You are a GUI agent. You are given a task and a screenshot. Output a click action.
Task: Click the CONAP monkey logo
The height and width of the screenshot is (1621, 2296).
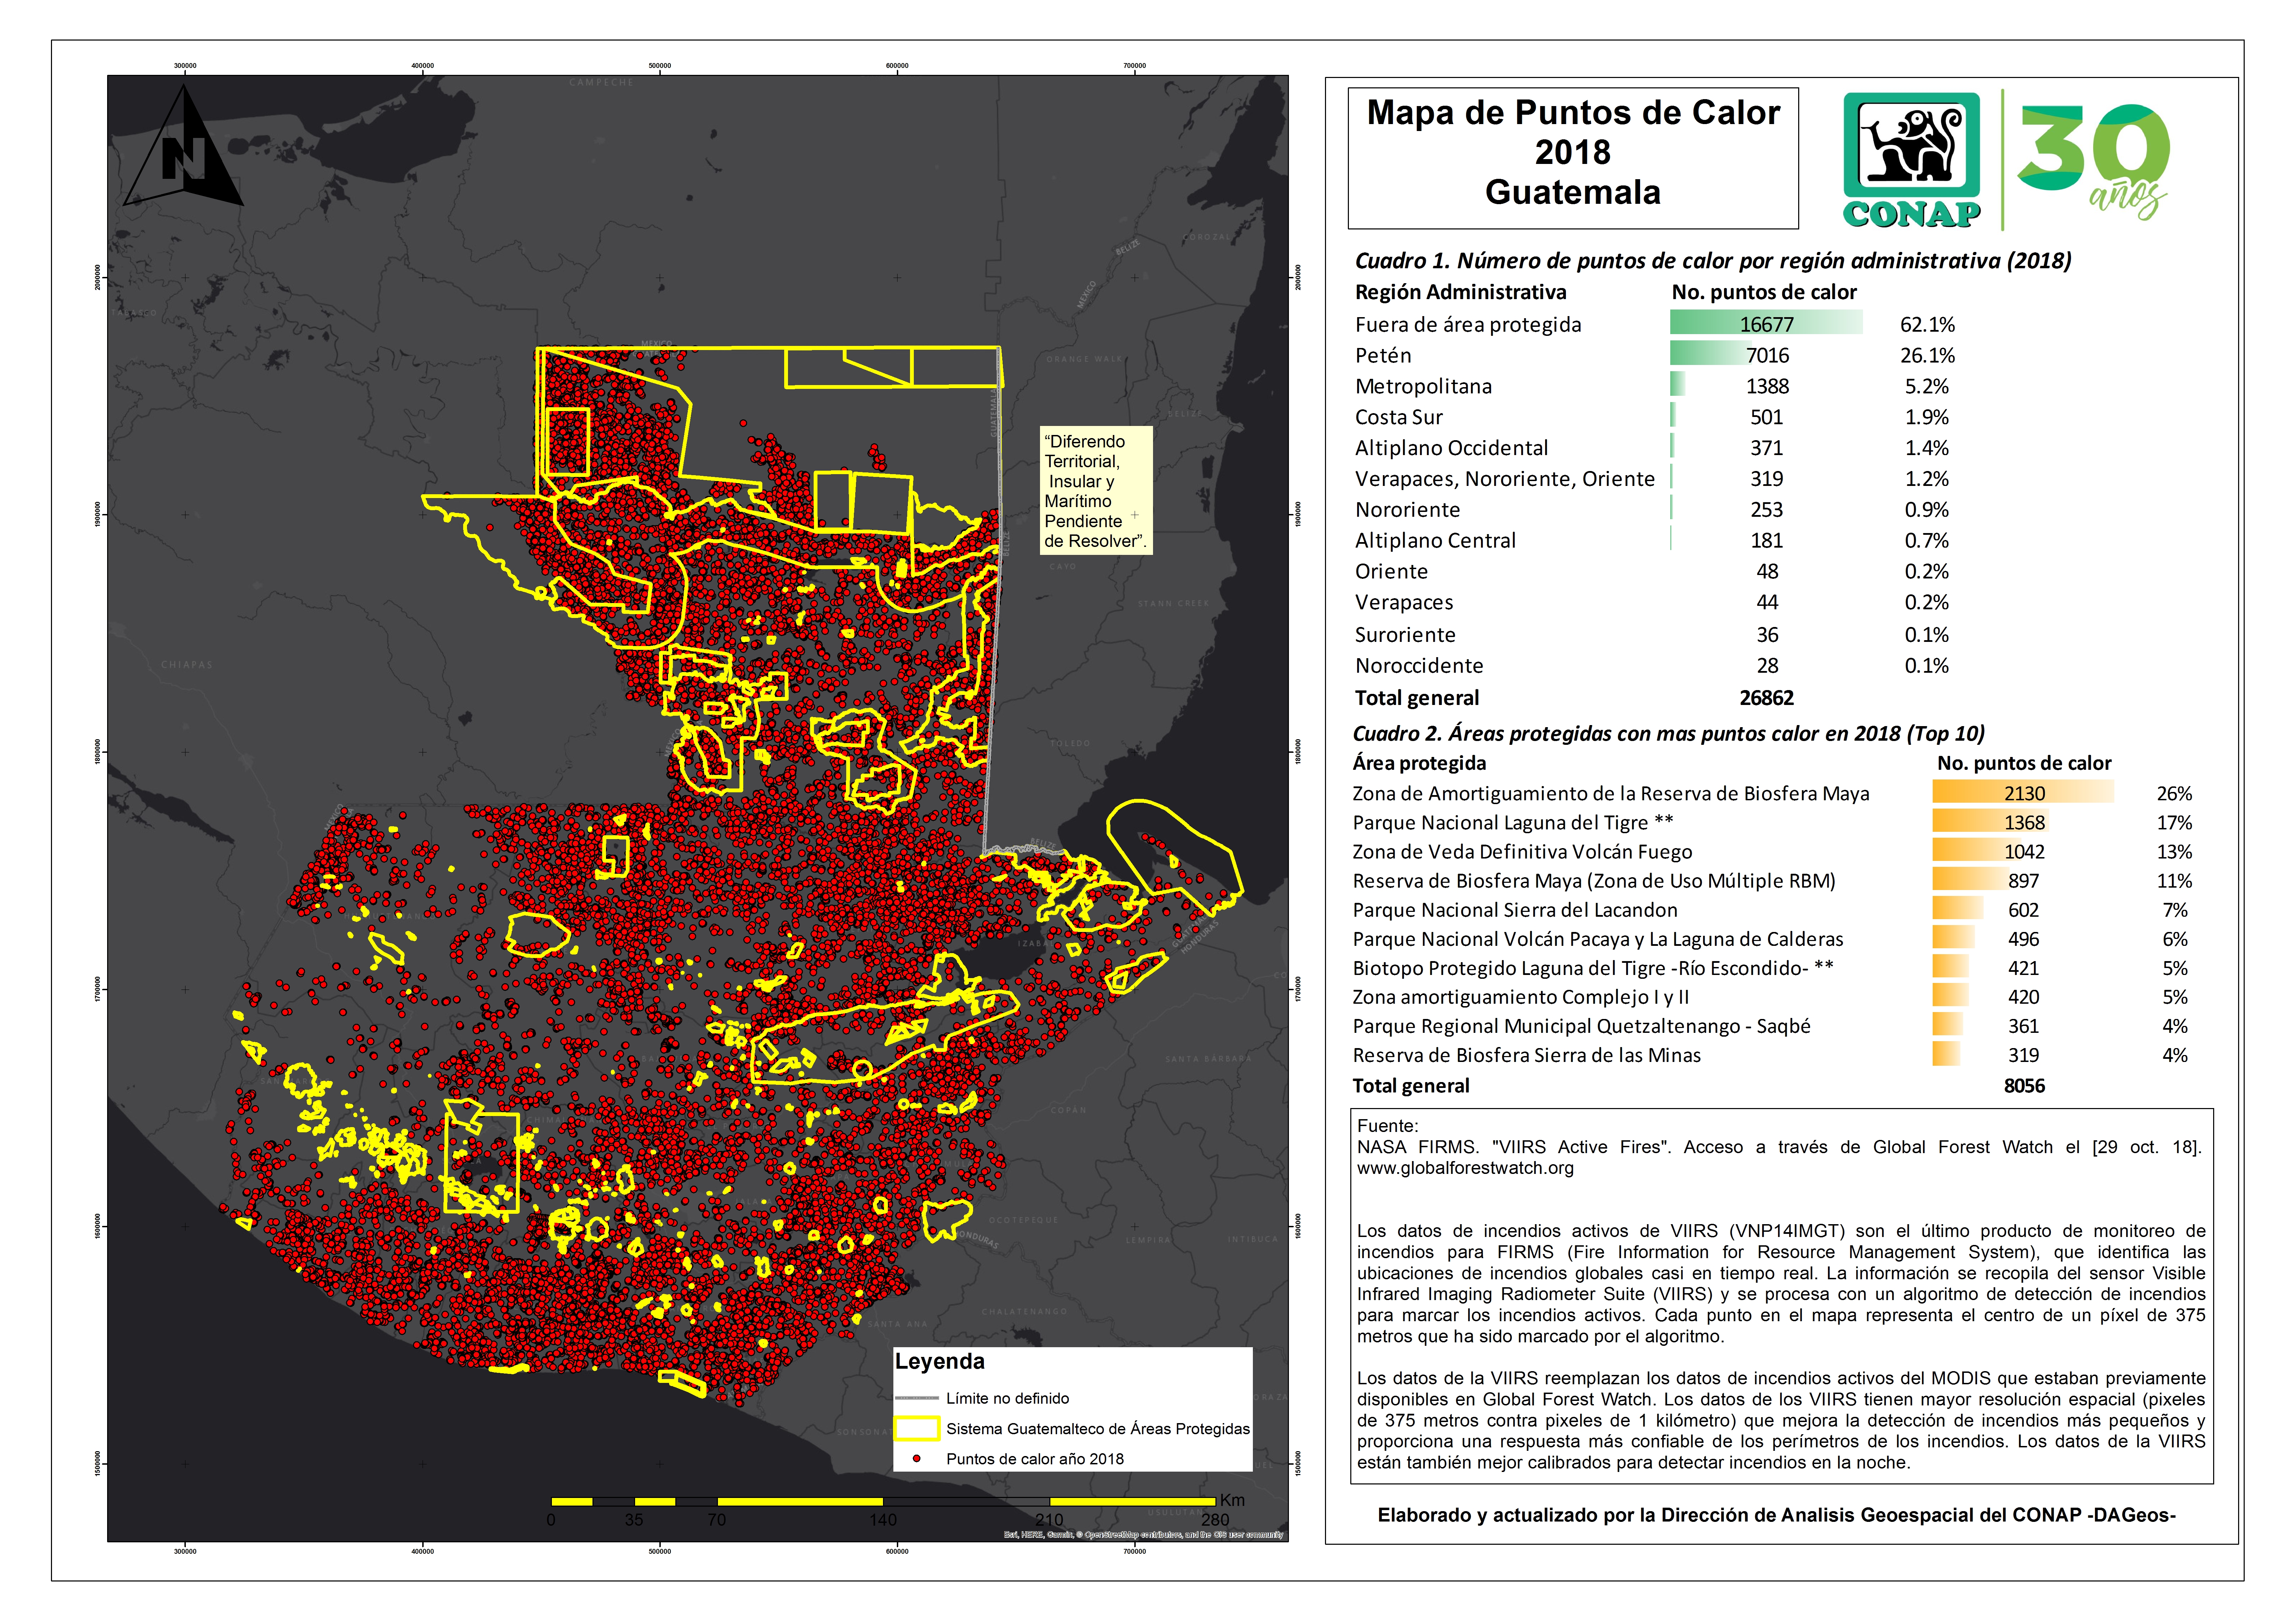[1911, 160]
